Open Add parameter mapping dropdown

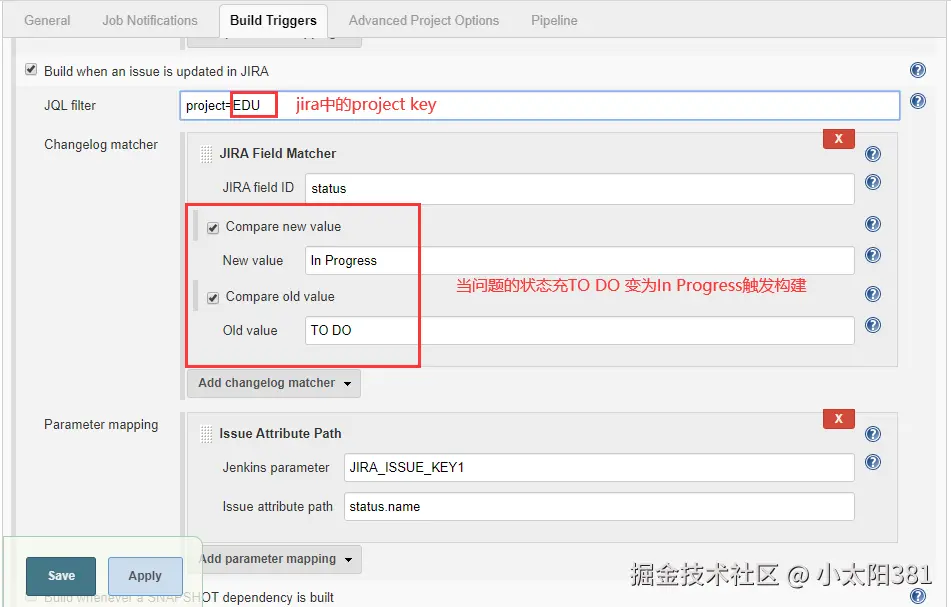275,559
